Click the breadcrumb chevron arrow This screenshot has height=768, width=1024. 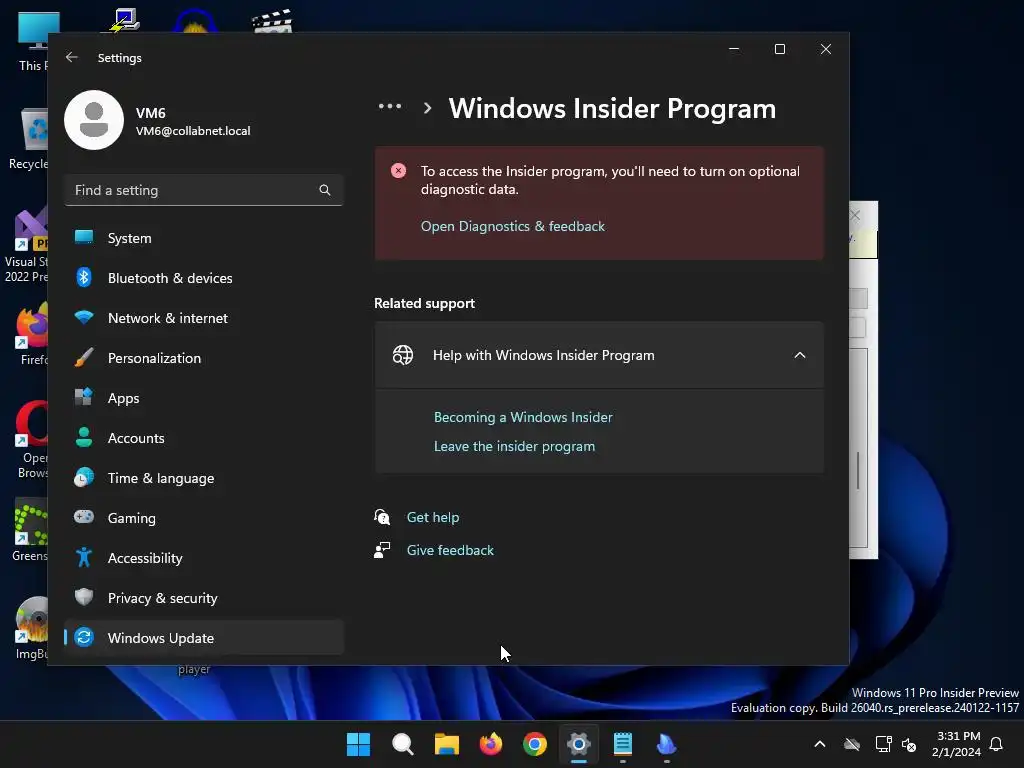pos(427,108)
